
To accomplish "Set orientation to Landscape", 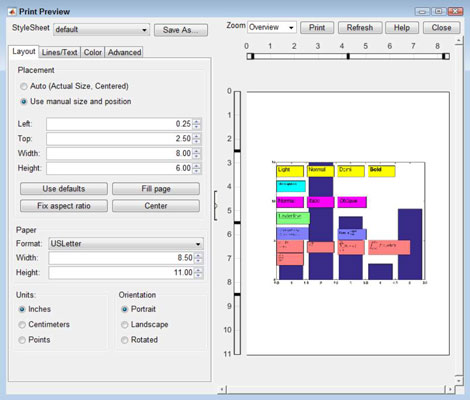I will point(145,325).
